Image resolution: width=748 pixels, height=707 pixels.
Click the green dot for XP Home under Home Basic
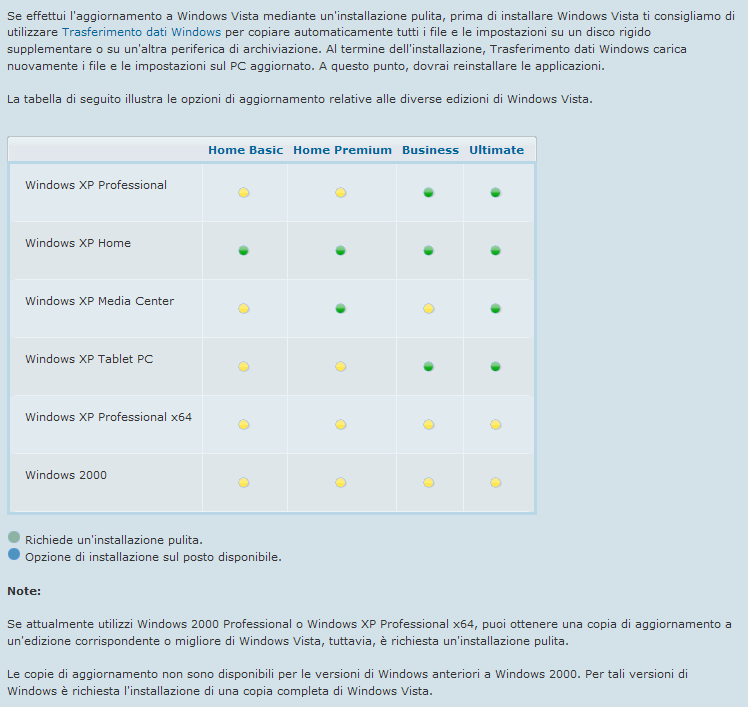[x=244, y=250]
